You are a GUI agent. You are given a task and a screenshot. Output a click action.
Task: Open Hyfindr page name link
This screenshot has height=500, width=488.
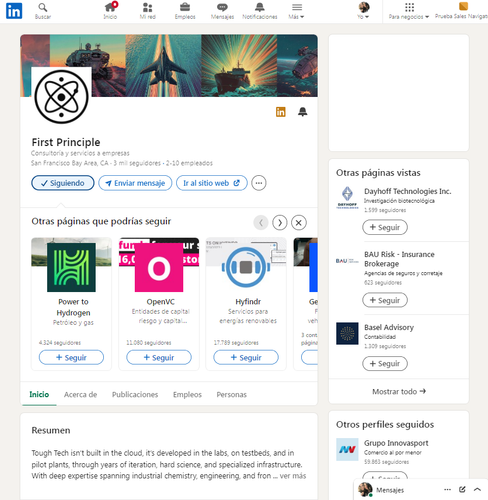coord(248,302)
